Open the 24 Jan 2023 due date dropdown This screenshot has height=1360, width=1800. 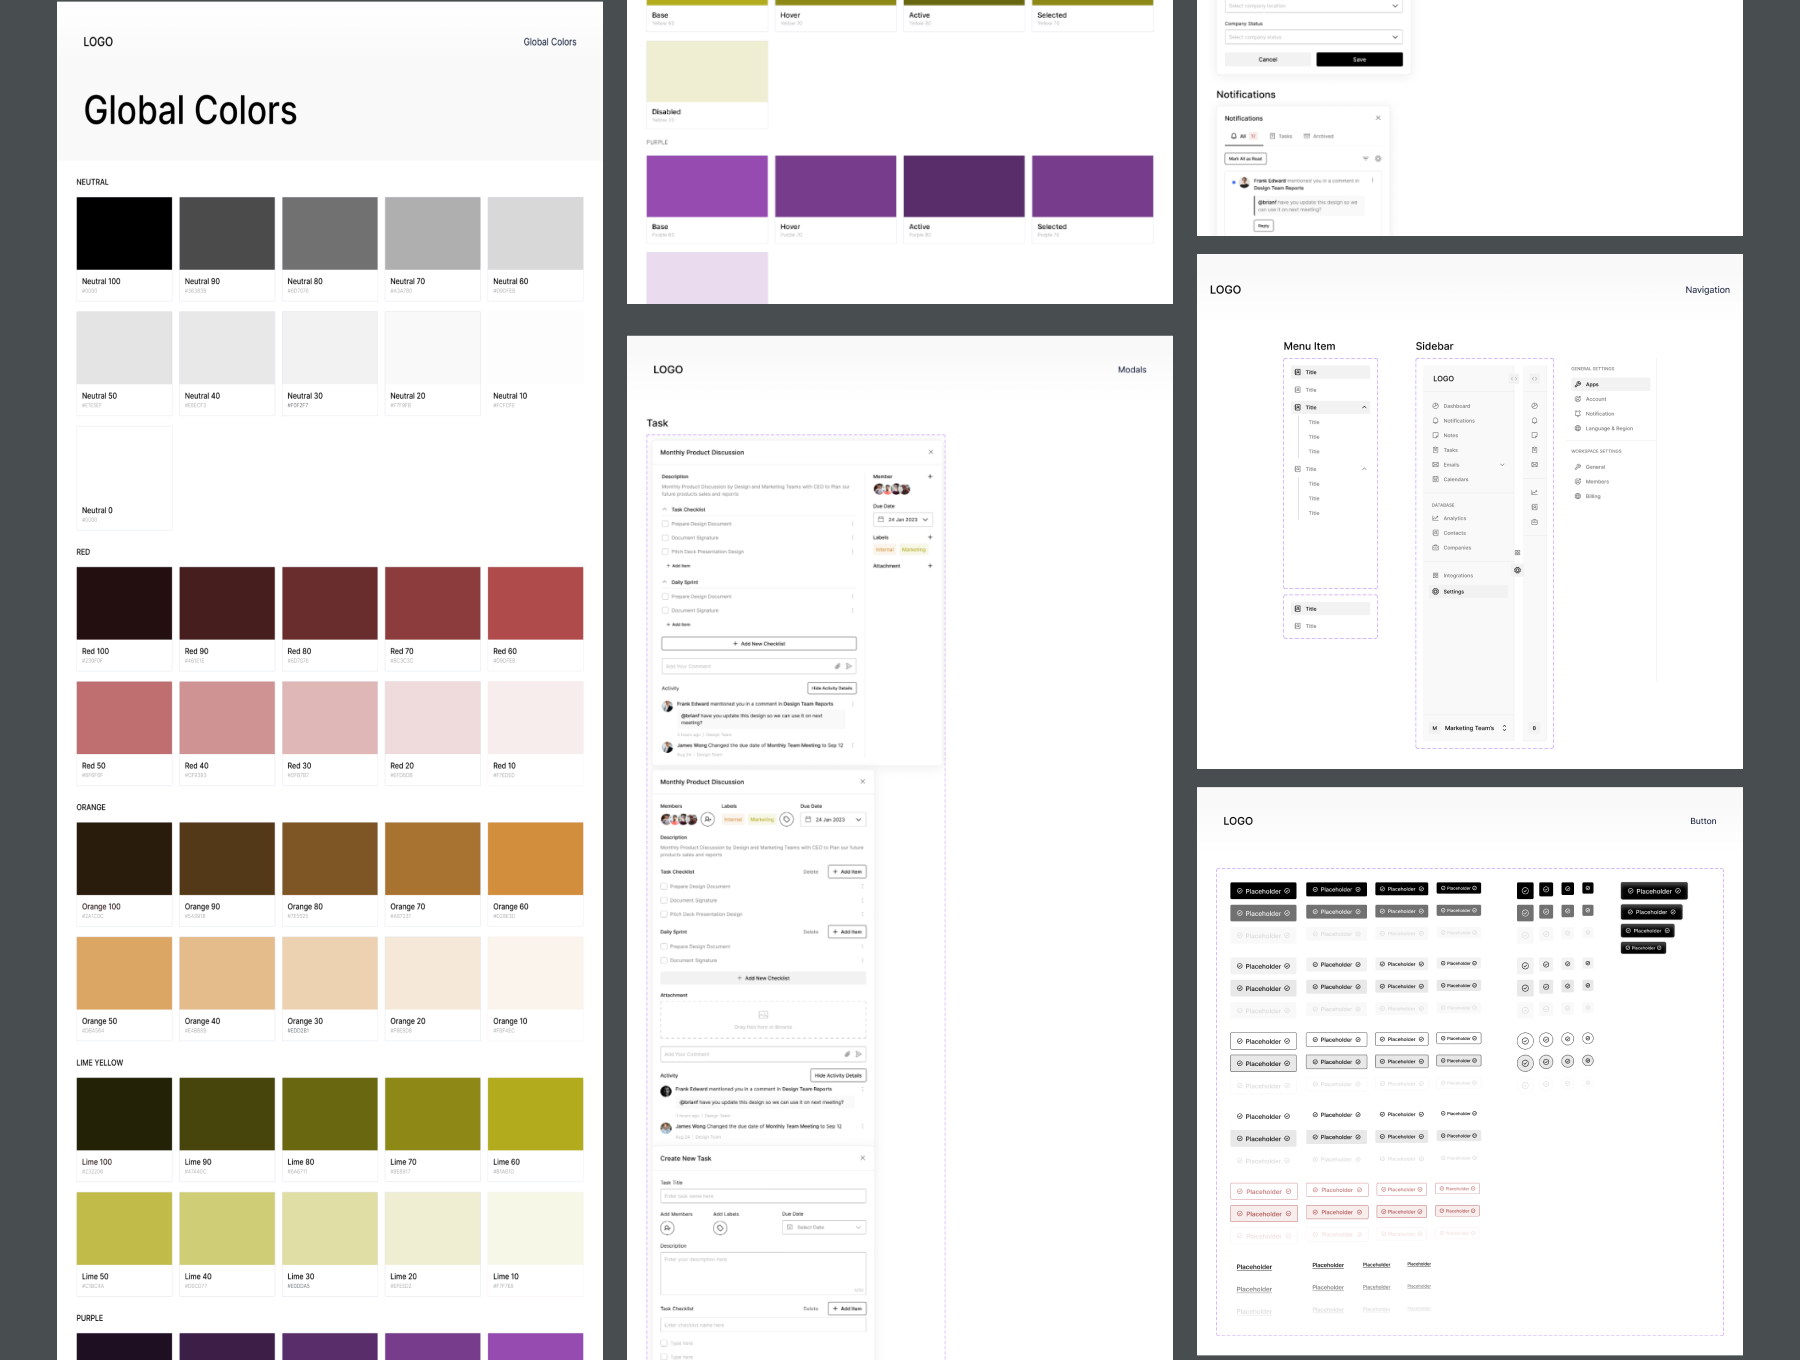(903, 520)
